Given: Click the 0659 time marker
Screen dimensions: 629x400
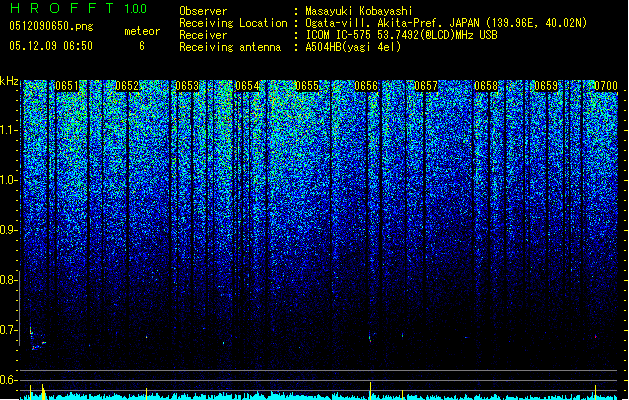Looking at the screenshot, I should [546, 86].
